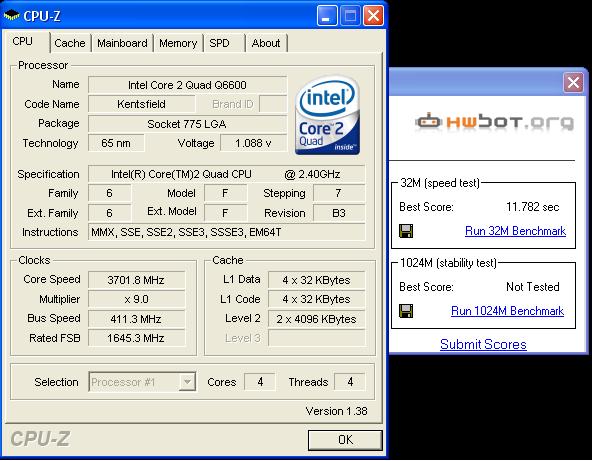Click the Stepping value 7
The height and width of the screenshot is (461, 592).
[x=339, y=193]
